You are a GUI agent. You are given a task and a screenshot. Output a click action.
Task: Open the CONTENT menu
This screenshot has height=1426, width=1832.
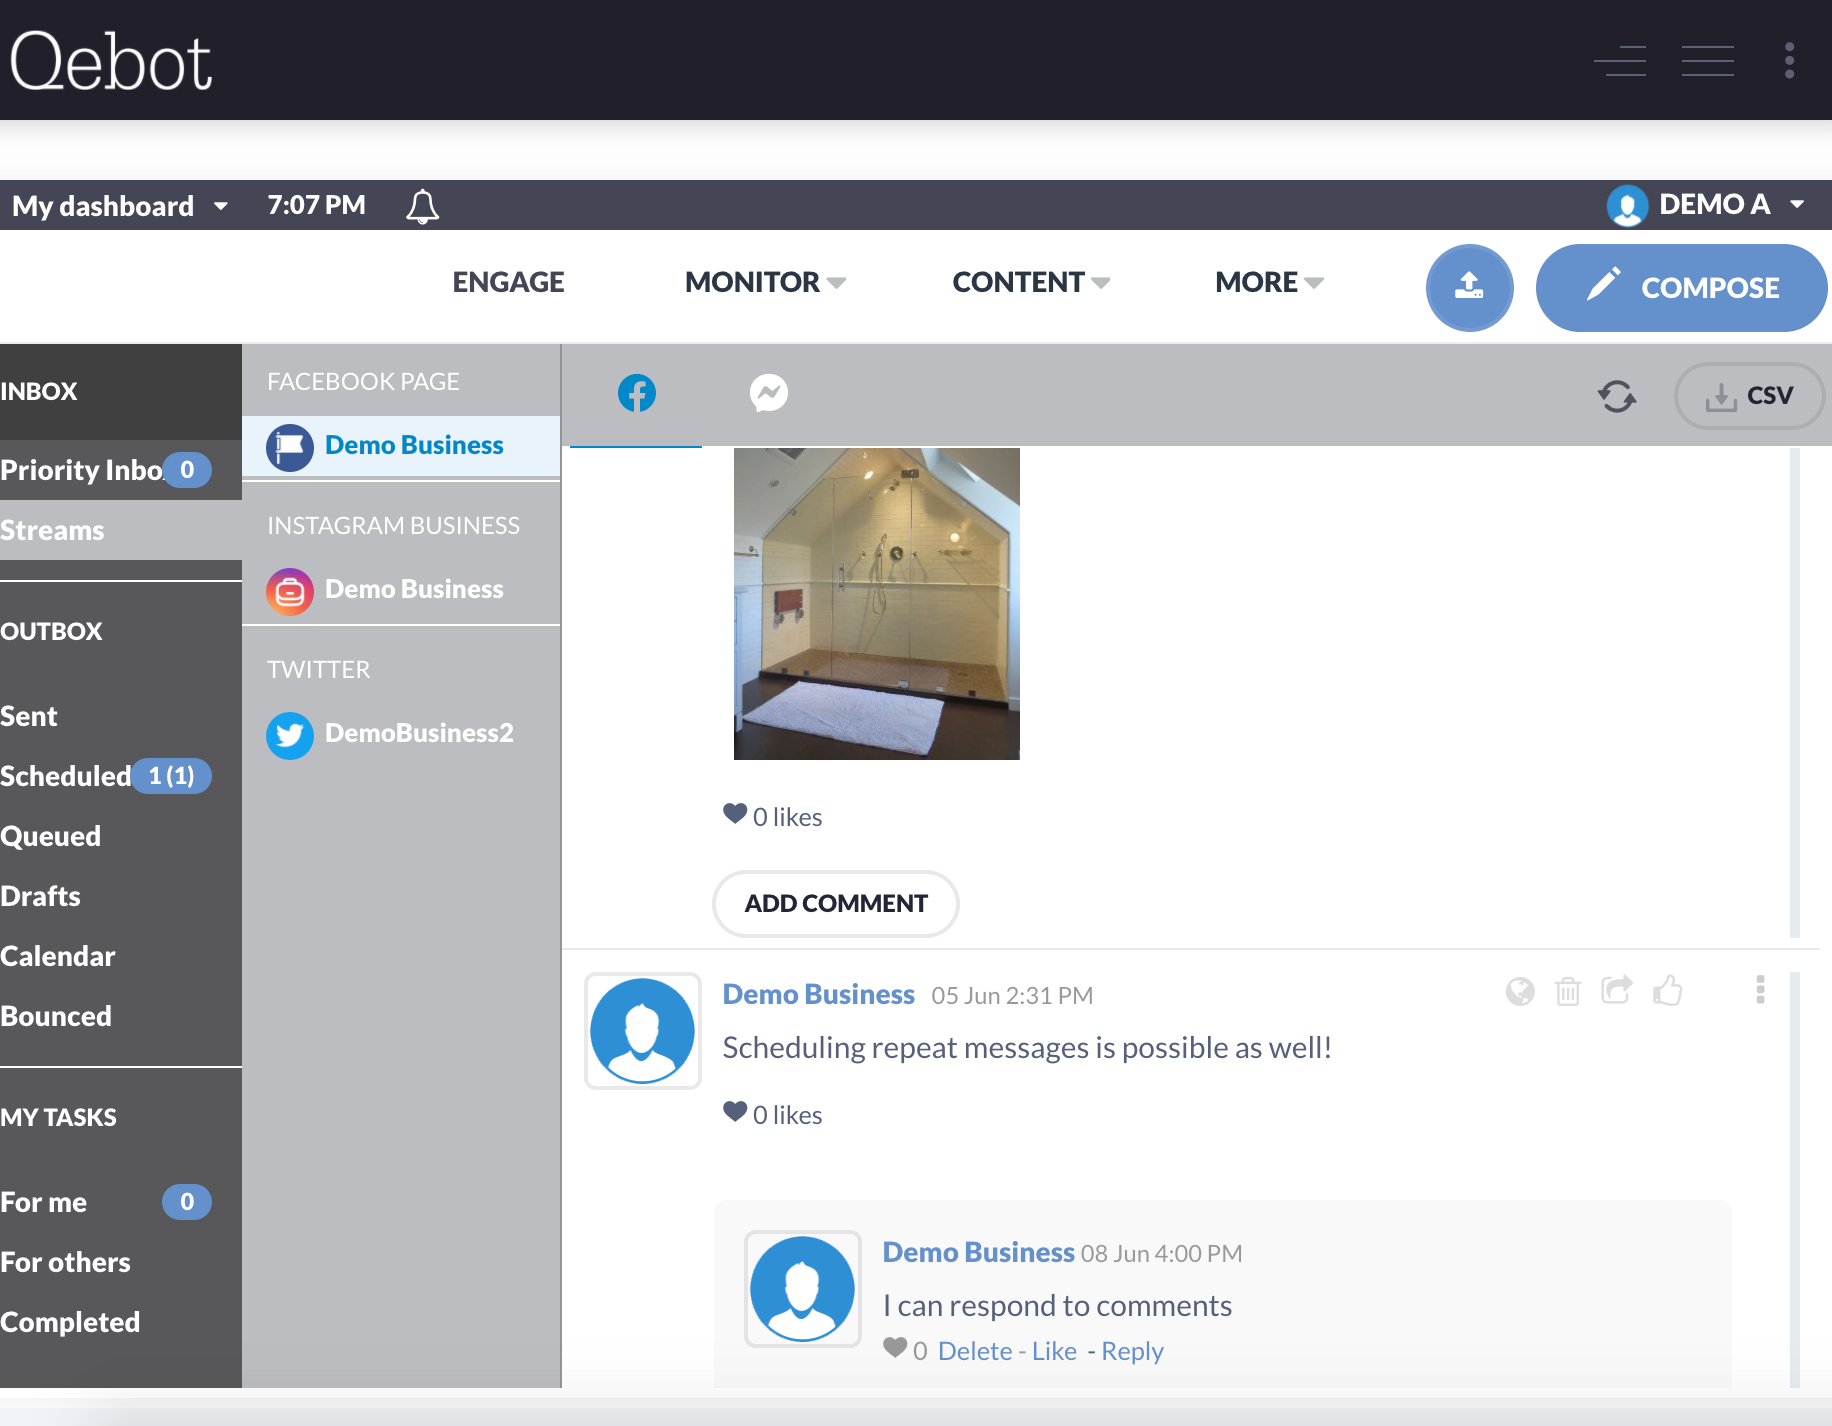coord(1031,282)
